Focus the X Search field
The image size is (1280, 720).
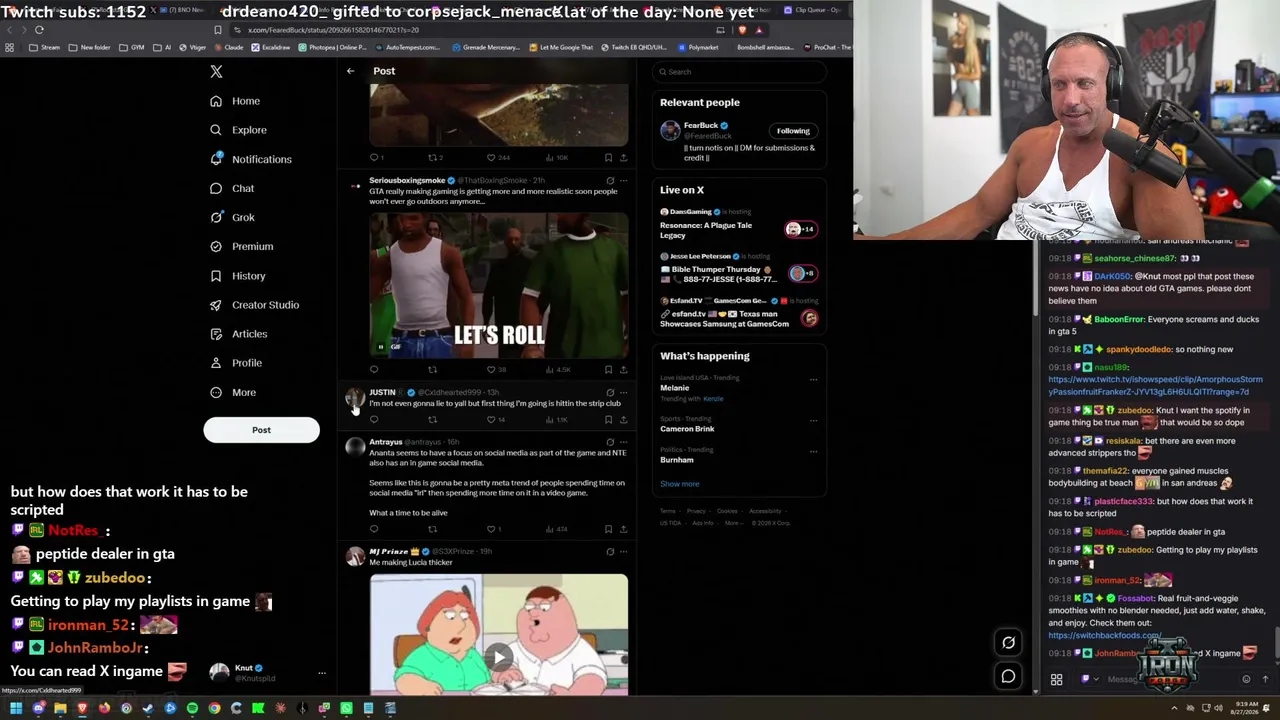(x=741, y=72)
